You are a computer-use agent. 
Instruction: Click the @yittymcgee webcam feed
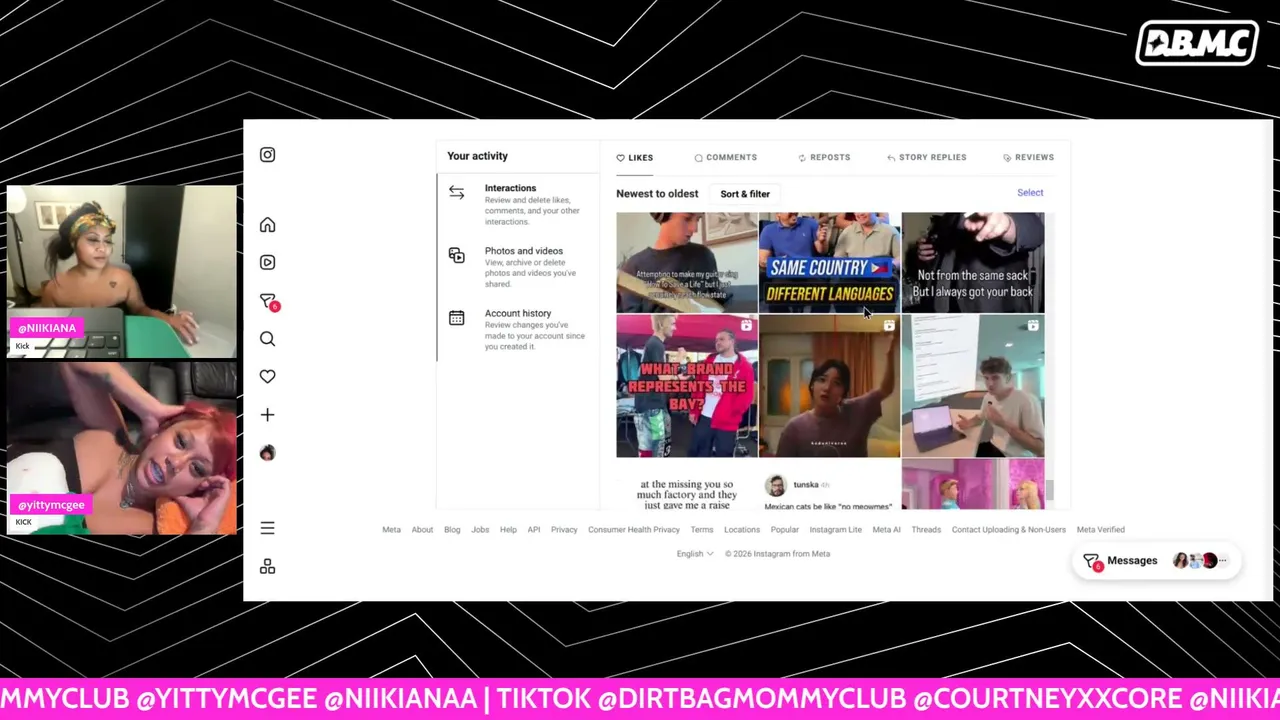coord(122,448)
